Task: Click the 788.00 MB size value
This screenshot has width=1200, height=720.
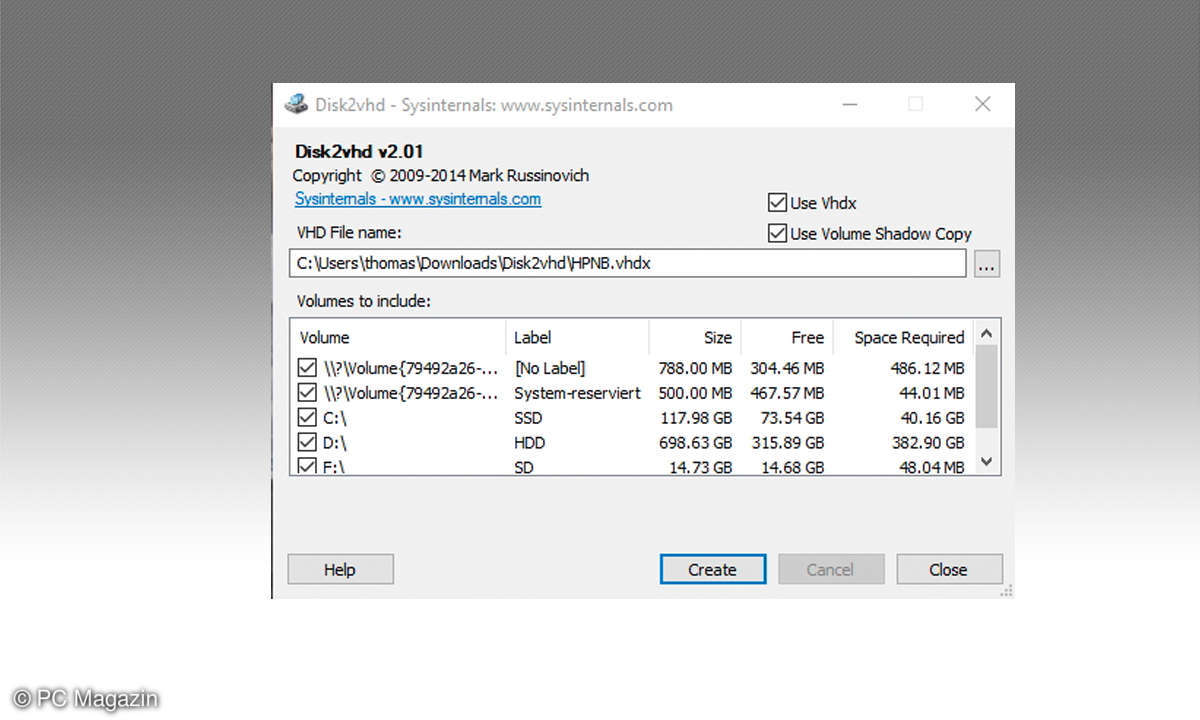Action: point(696,368)
